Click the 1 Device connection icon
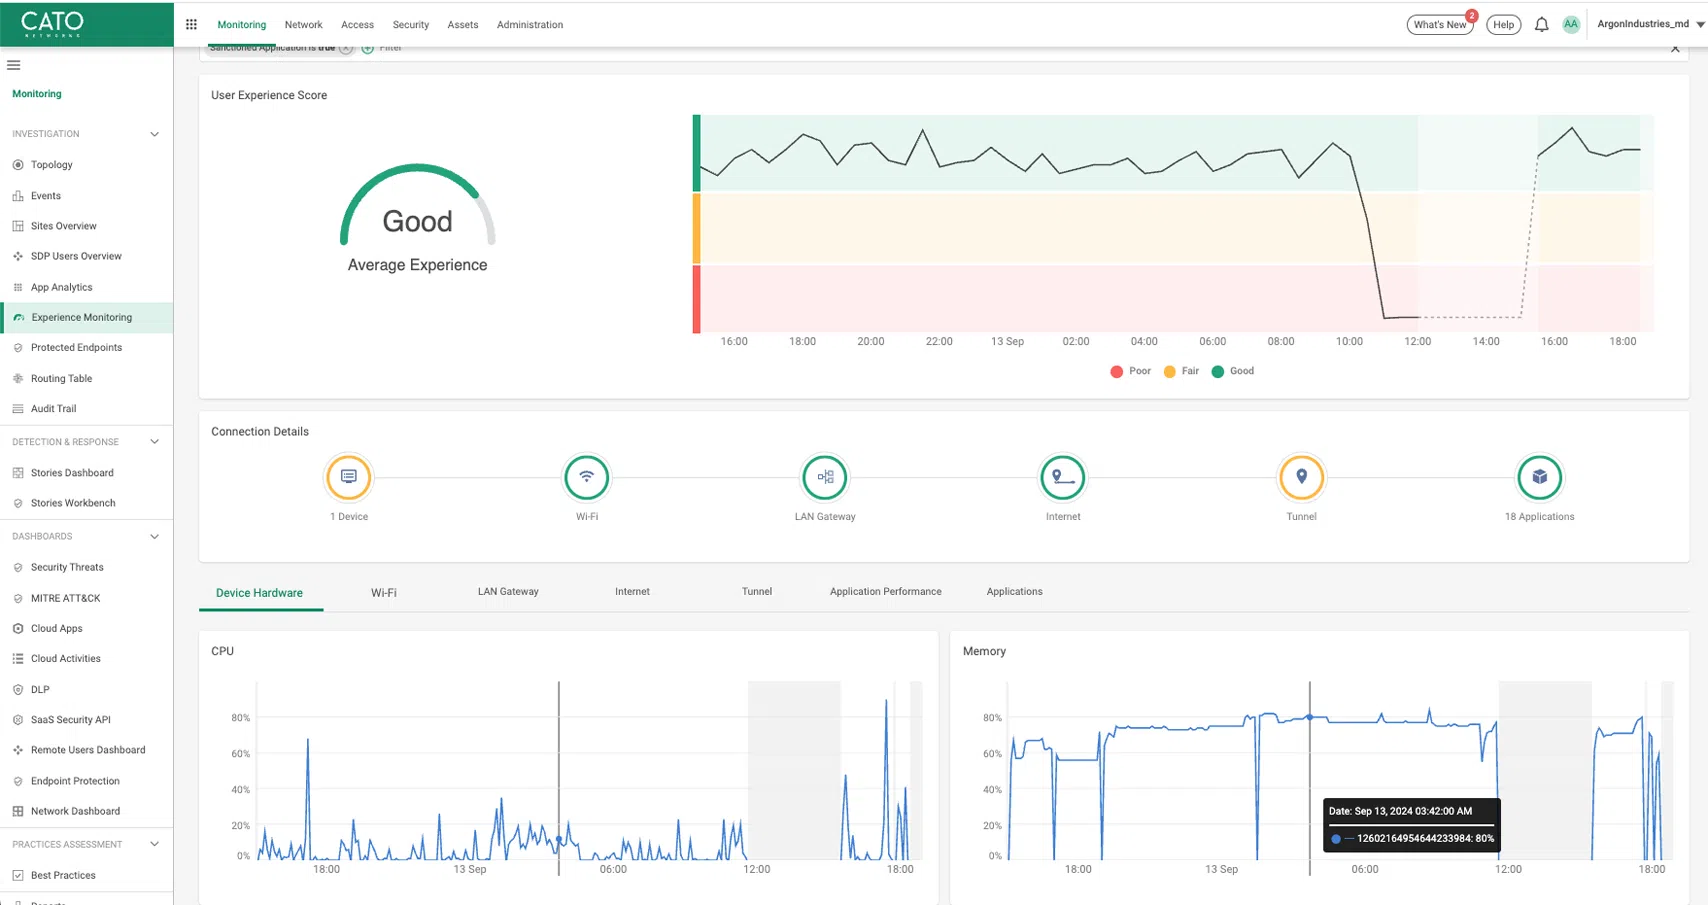Image resolution: width=1708 pixels, height=905 pixels. point(348,477)
